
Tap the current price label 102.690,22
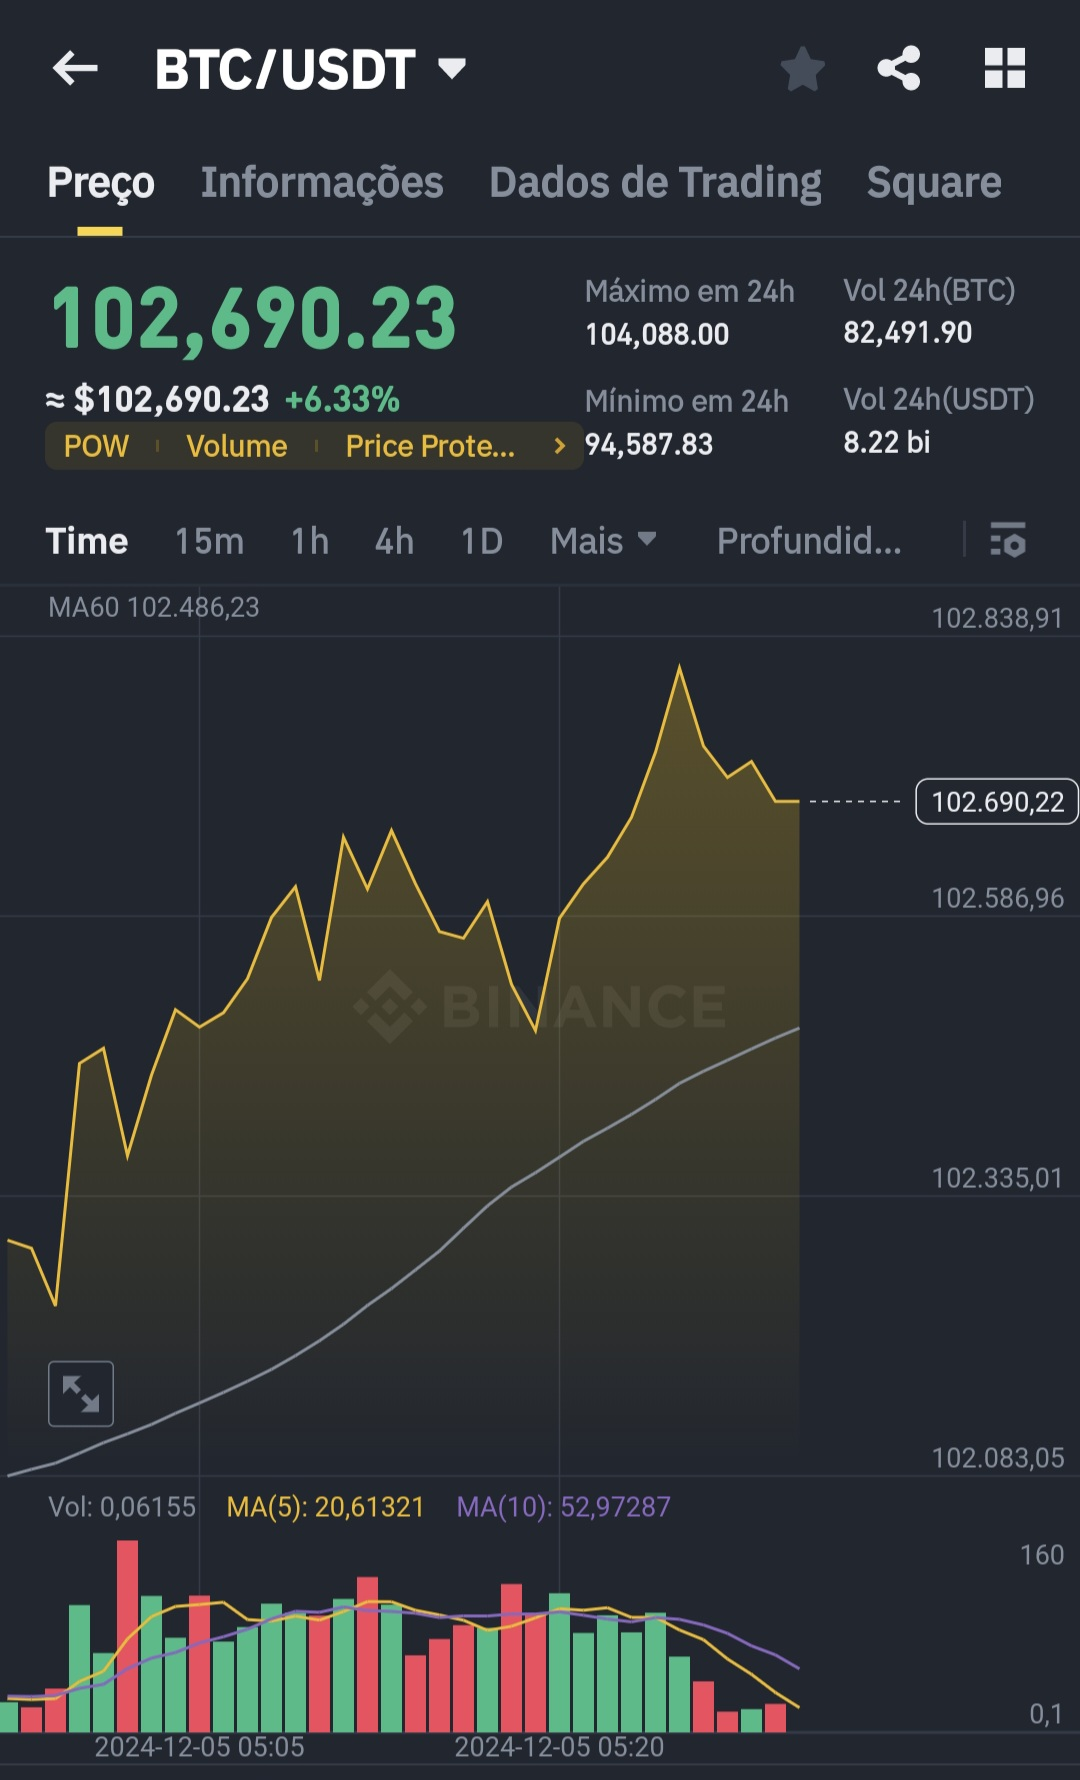(x=997, y=802)
